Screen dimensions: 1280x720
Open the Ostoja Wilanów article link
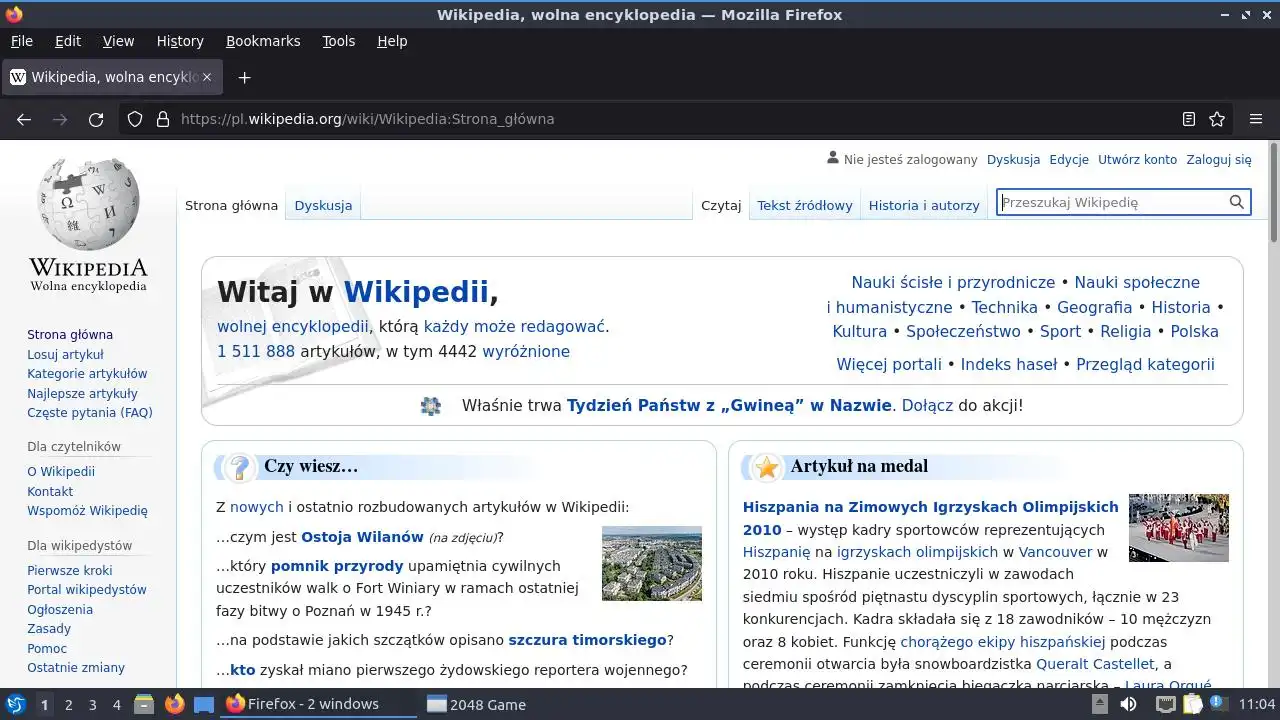[362, 537]
